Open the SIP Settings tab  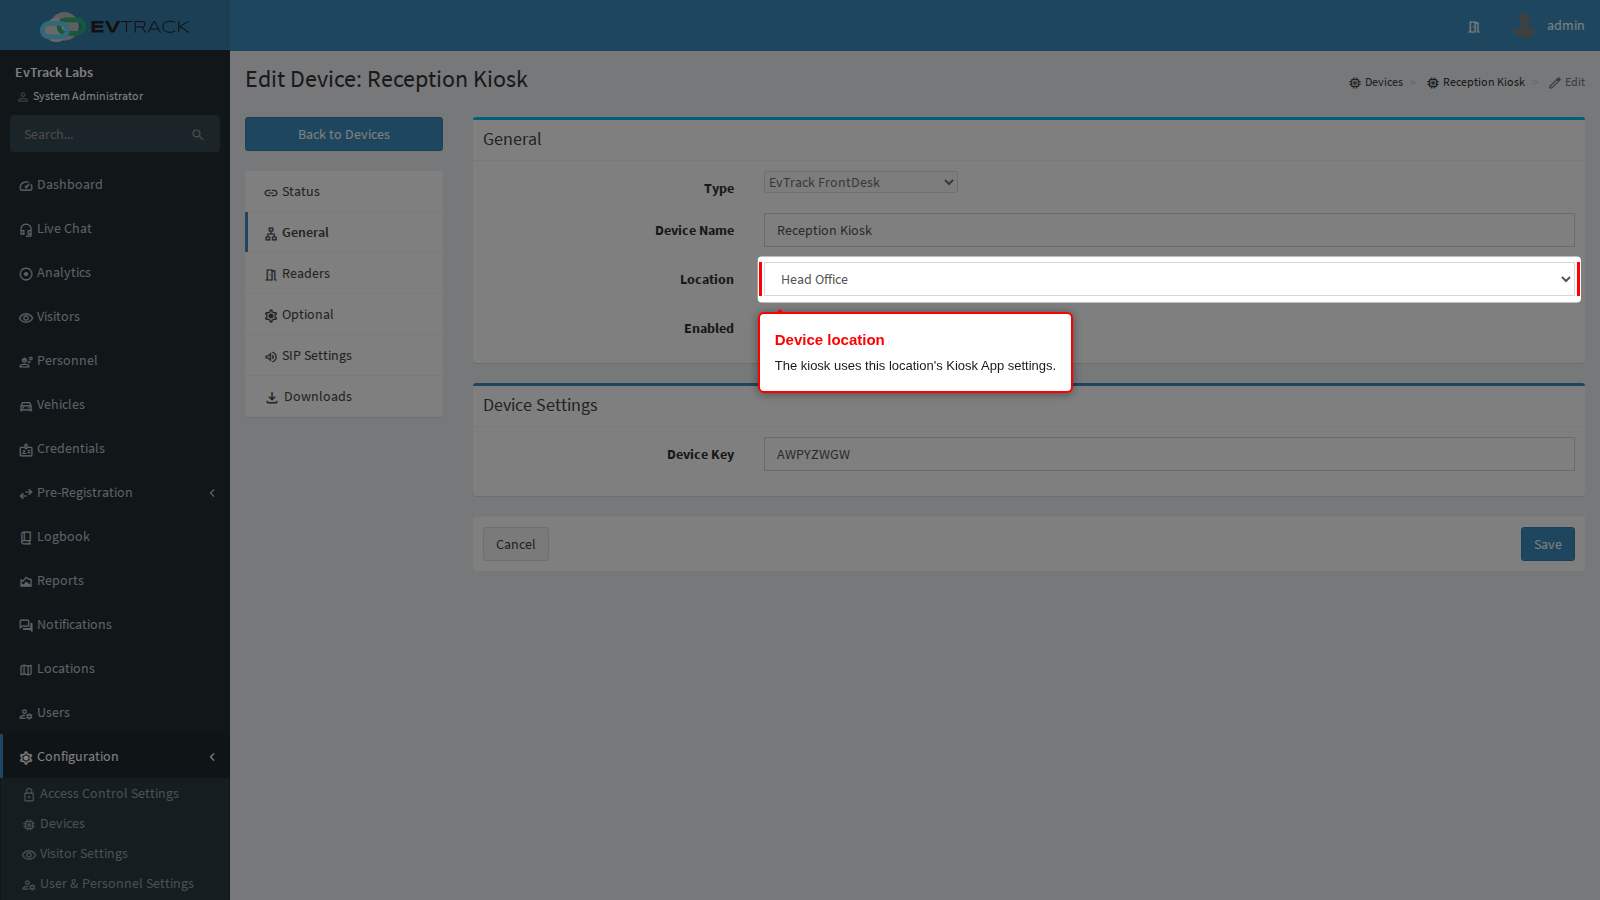point(344,356)
